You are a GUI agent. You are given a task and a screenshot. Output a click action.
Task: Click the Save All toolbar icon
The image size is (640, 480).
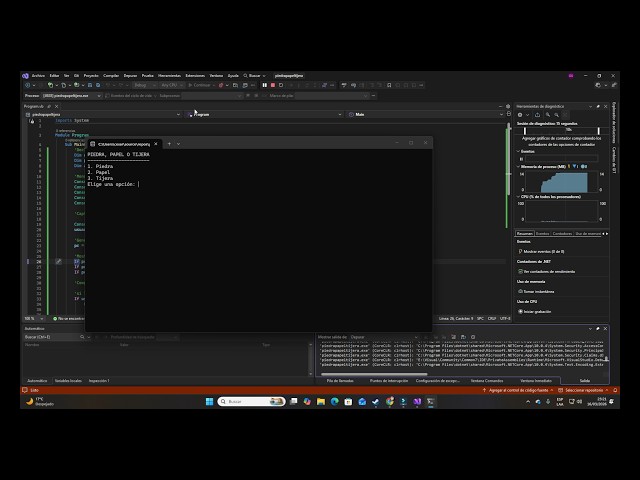[98, 85]
